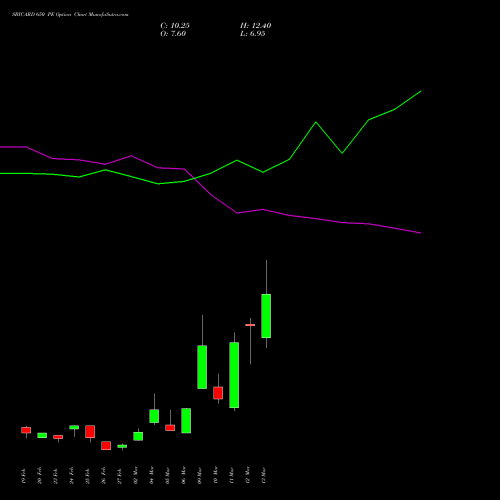
Task: Click the red candle above 26 Feb
Action: click(x=106, y=446)
